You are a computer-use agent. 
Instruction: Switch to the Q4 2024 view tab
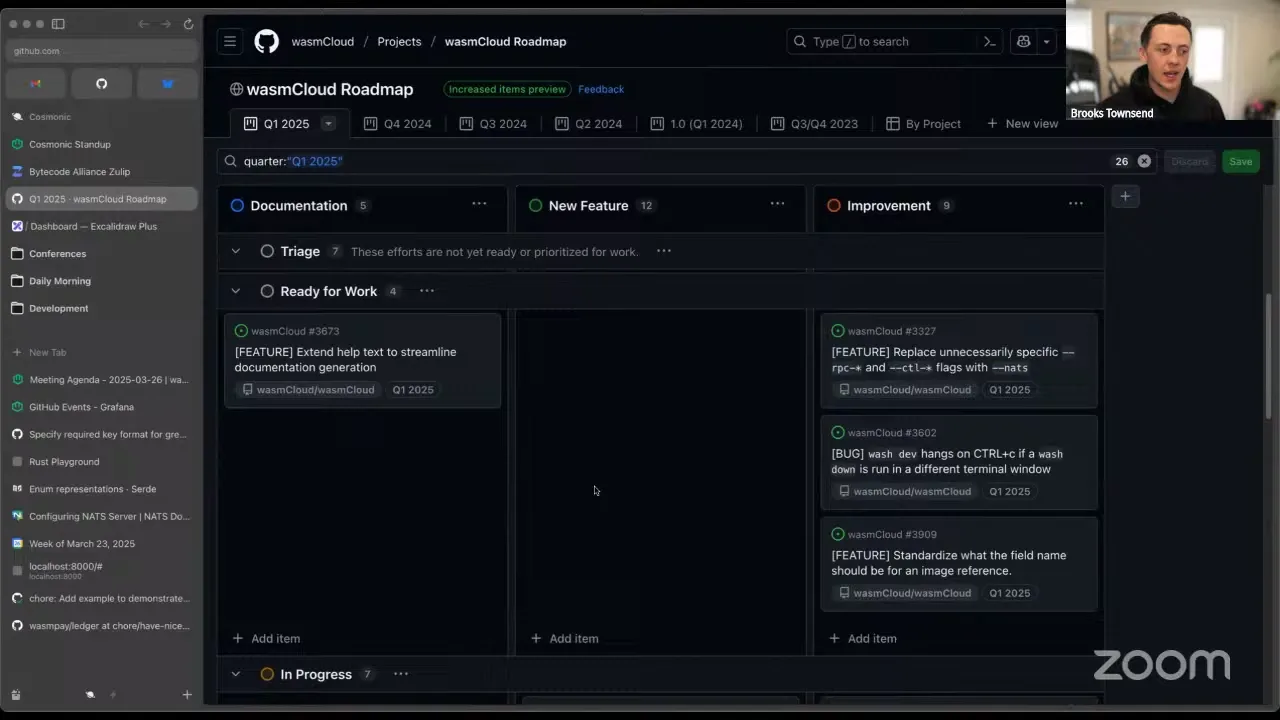(x=397, y=124)
